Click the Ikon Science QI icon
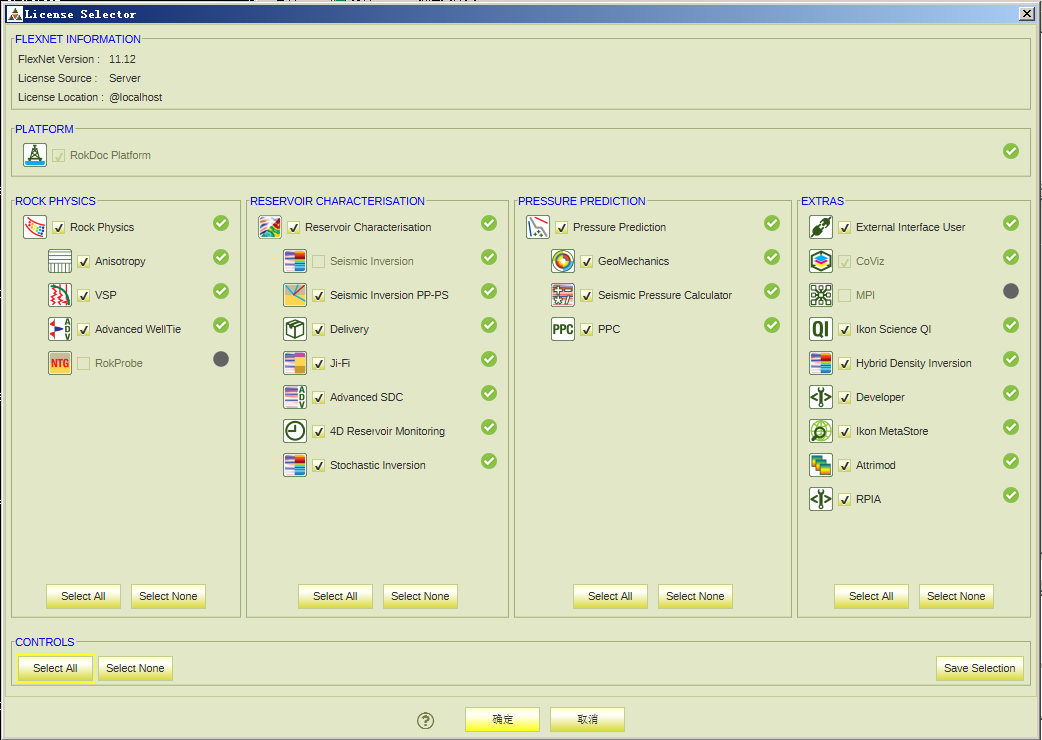1042x740 pixels. coord(821,329)
